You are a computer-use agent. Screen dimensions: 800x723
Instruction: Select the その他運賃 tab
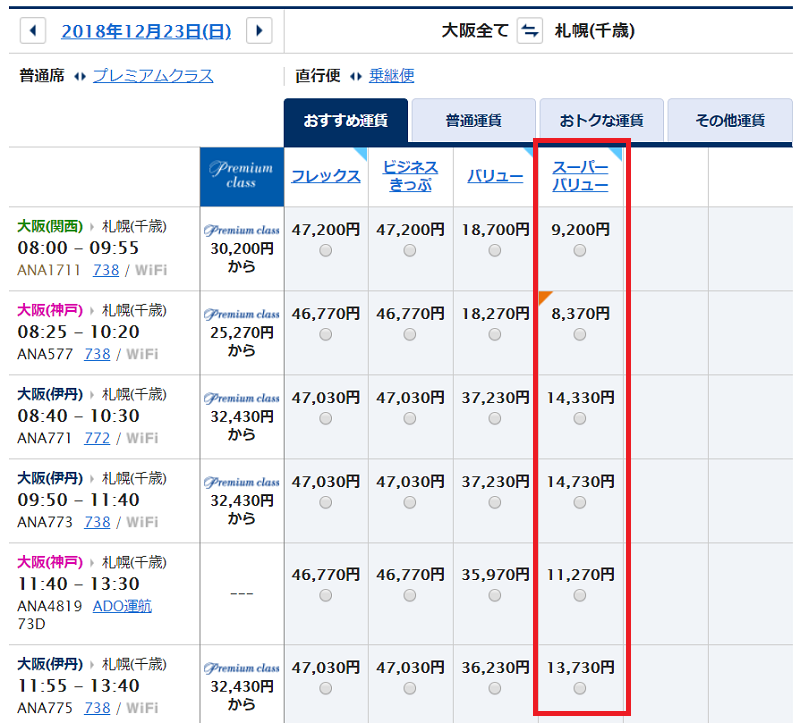[730, 121]
